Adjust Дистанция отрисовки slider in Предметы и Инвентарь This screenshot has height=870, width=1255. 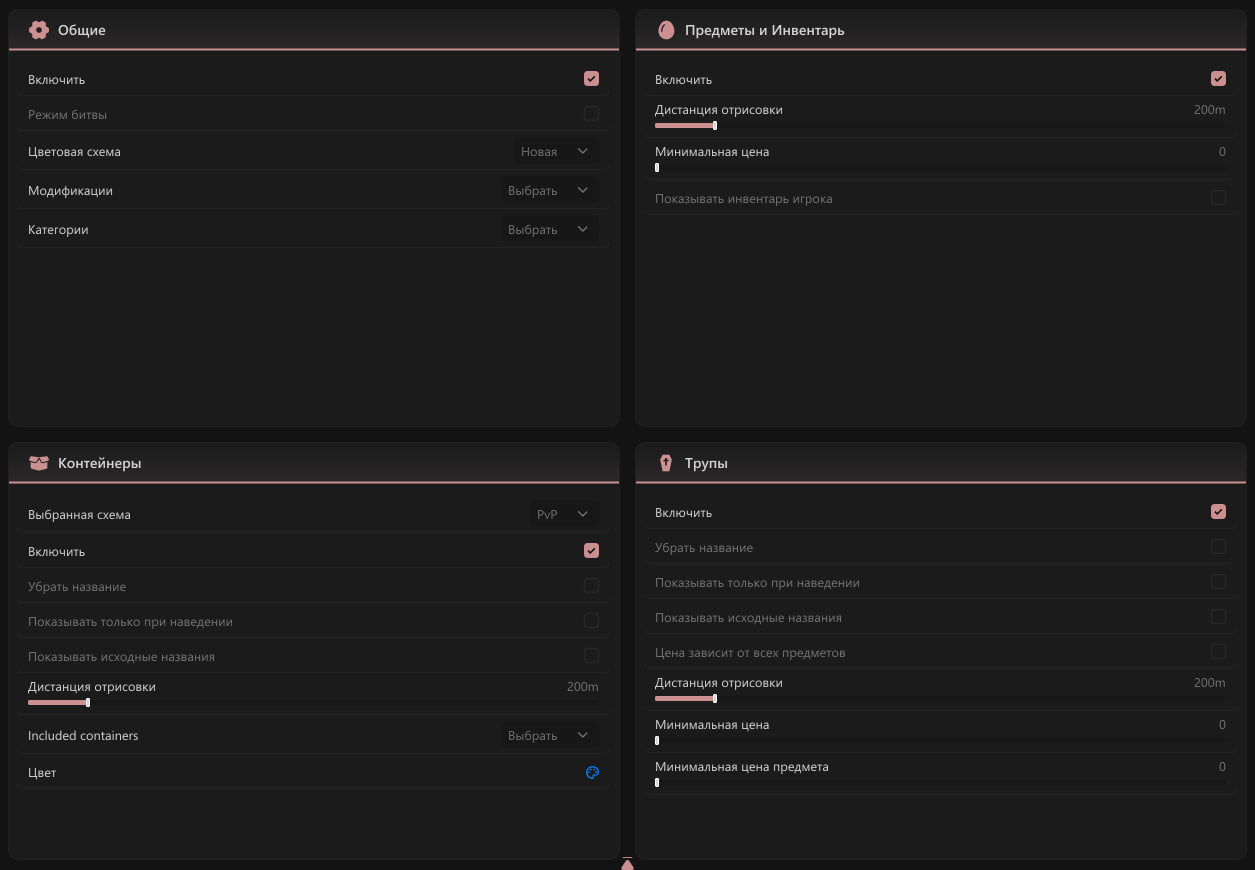tap(940, 126)
